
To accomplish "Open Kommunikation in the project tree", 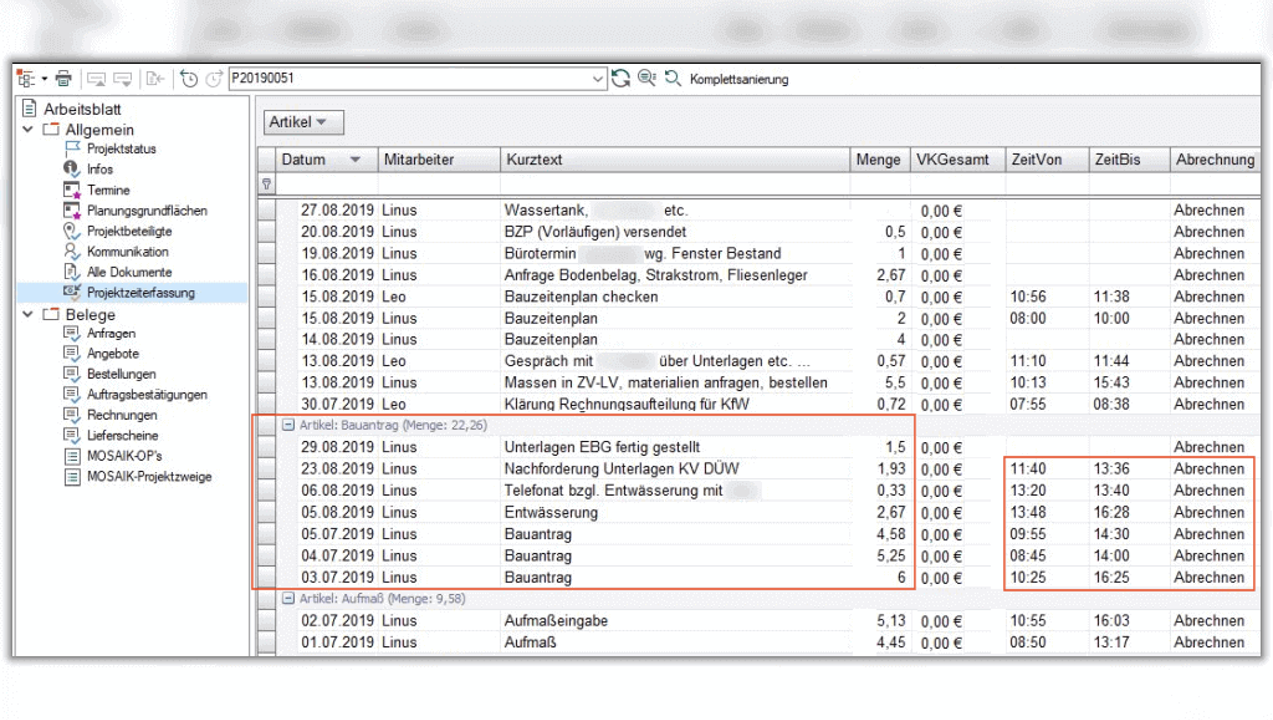I will [127, 252].
